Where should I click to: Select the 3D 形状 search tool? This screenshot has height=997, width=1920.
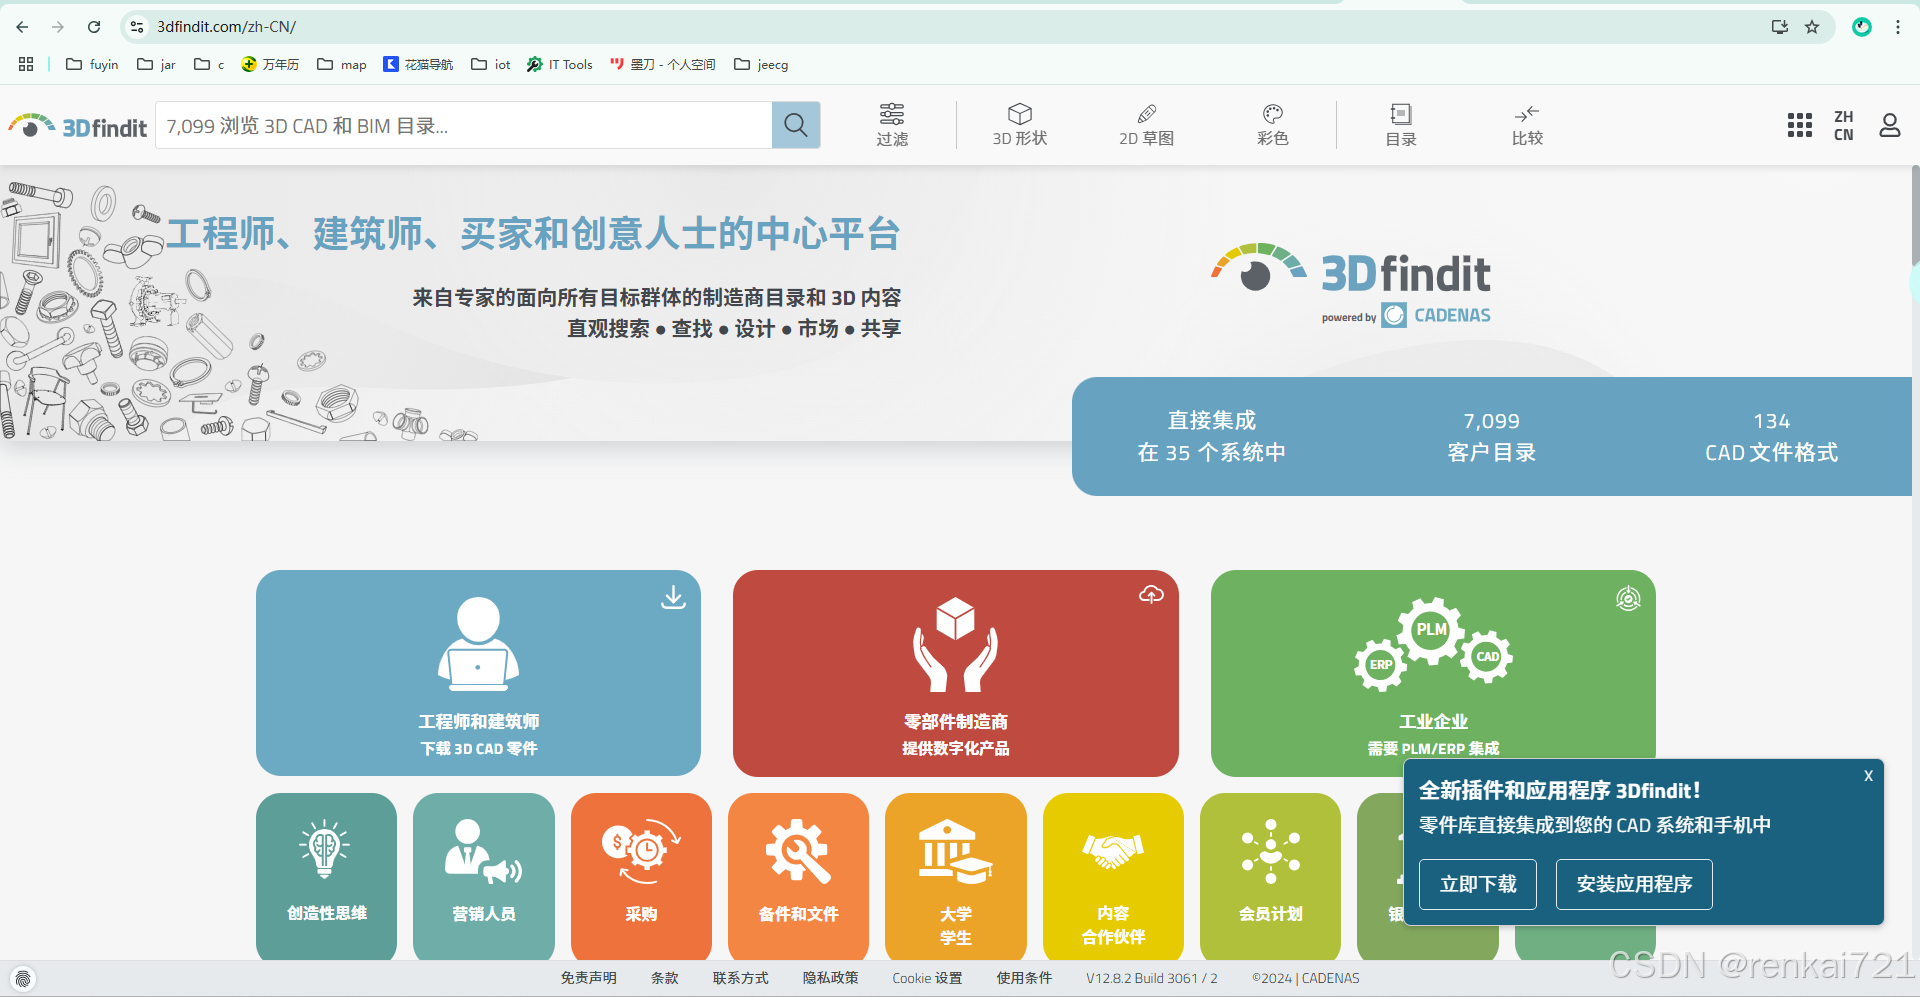click(x=1020, y=125)
